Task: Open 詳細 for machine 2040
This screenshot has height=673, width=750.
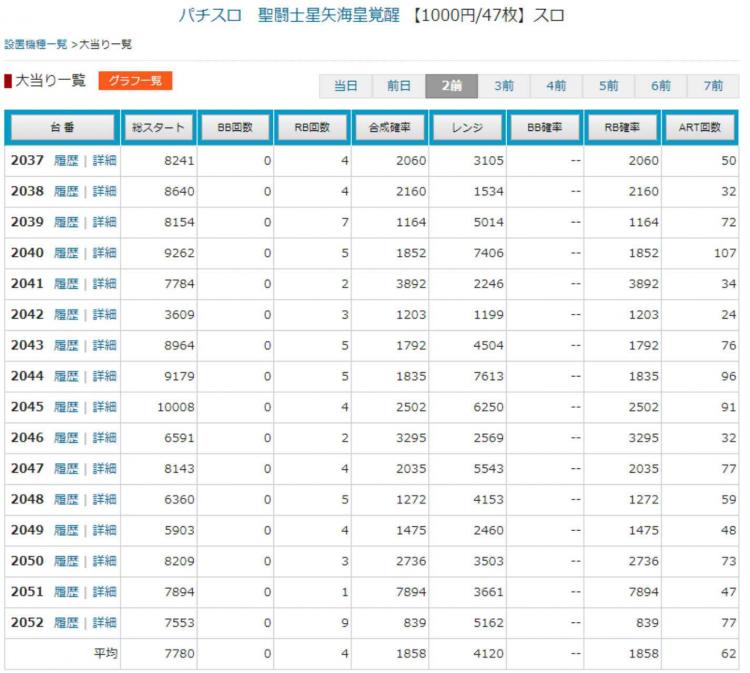Action: point(104,253)
